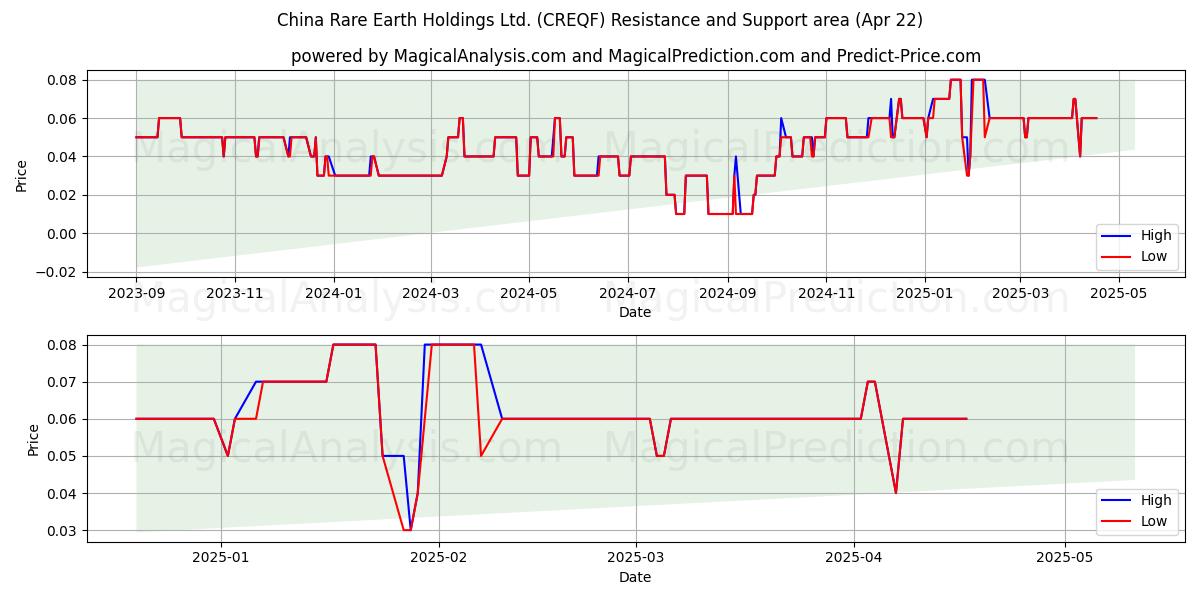Image resolution: width=1200 pixels, height=600 pixels.
Task: Click '0.03' on the bottom chart y-axis
Action: tap(64, 531)
